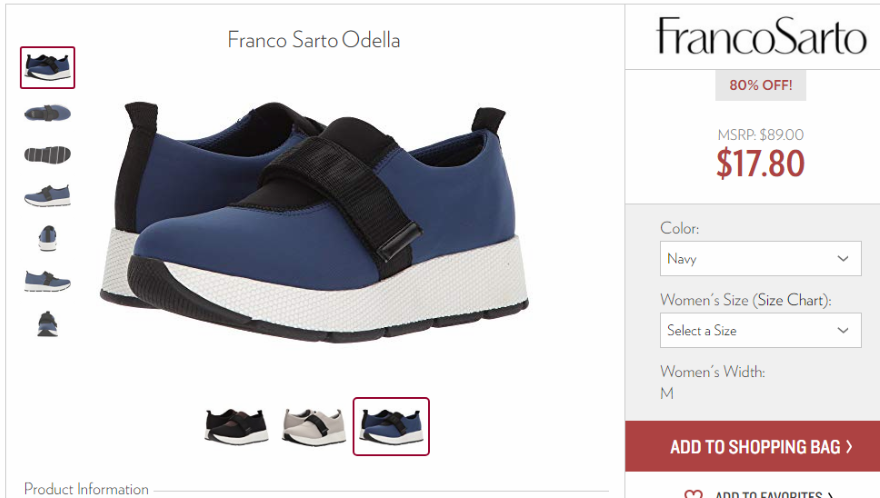Expand the Select a Size dropdown
The width and height of the screenshot is (880, 498).
(x=760, y=330)
